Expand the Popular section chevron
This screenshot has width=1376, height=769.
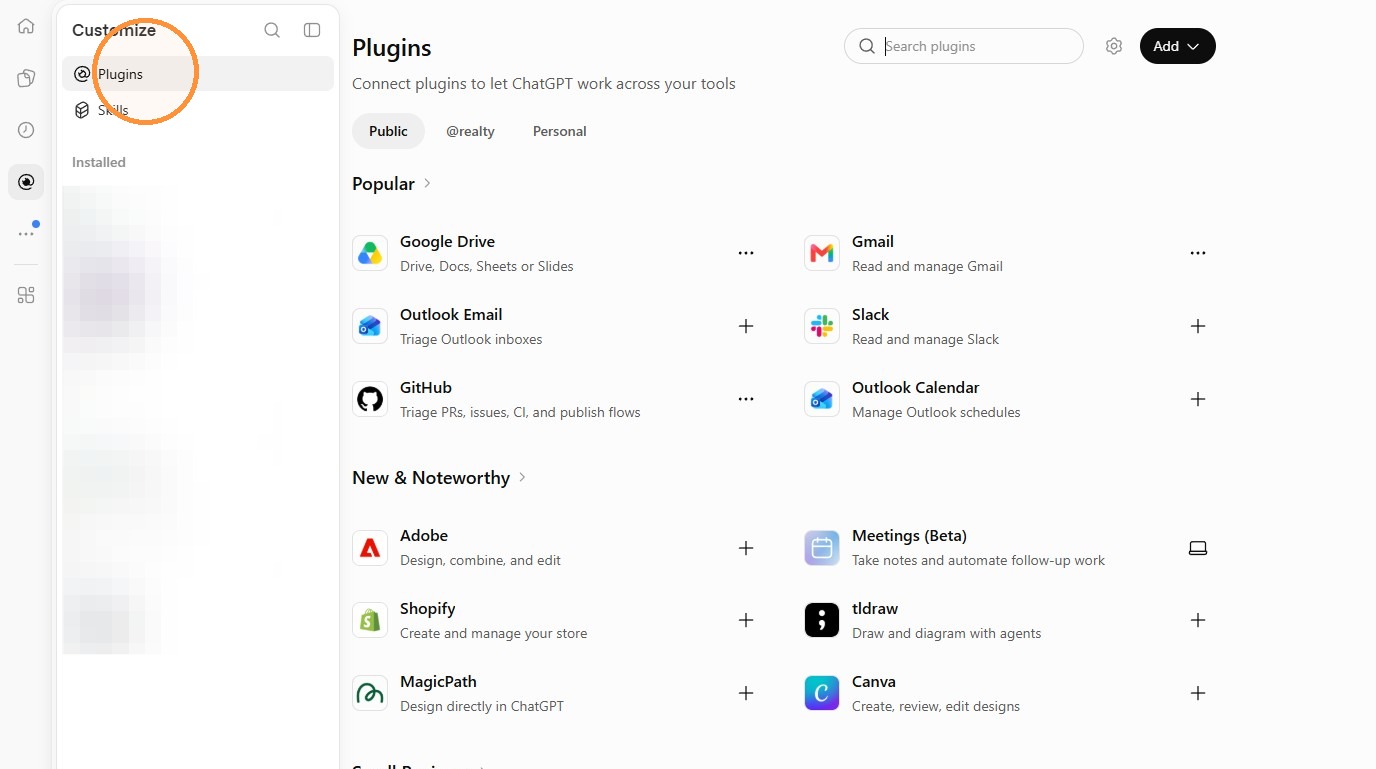click(x=427, y=183)
